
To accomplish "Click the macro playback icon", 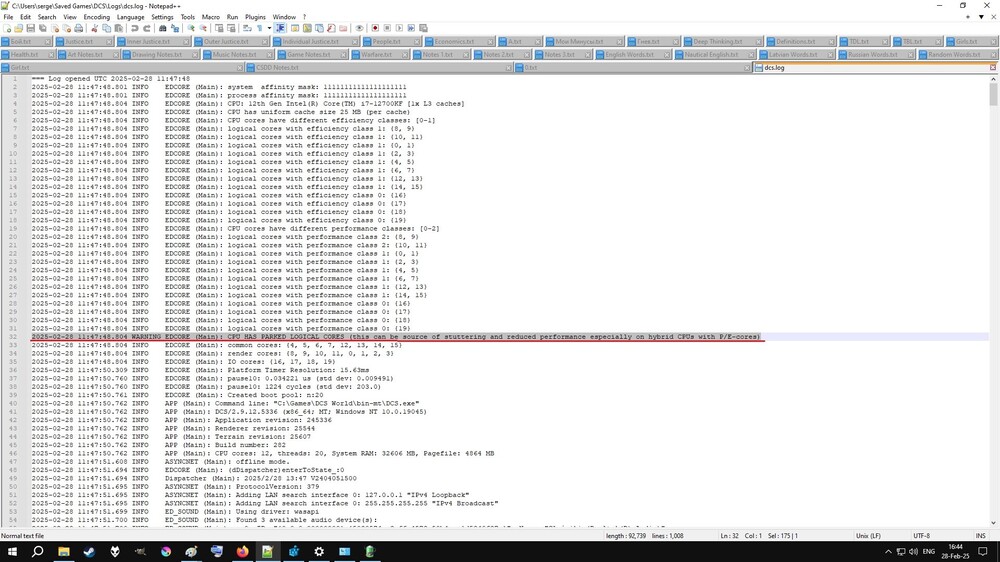I will click(x=399, y=28).
